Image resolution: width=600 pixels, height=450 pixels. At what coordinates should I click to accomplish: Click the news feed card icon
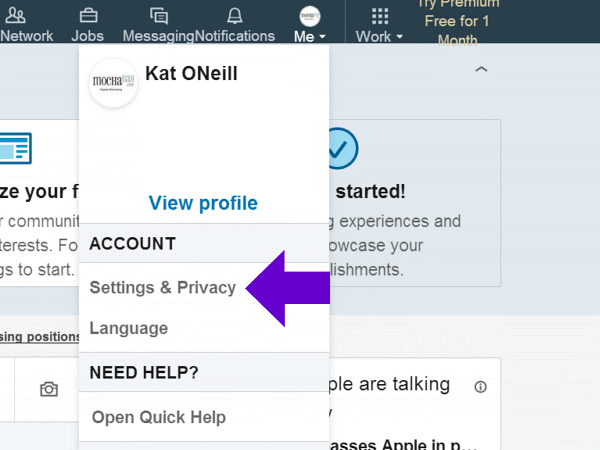[15, 148]
